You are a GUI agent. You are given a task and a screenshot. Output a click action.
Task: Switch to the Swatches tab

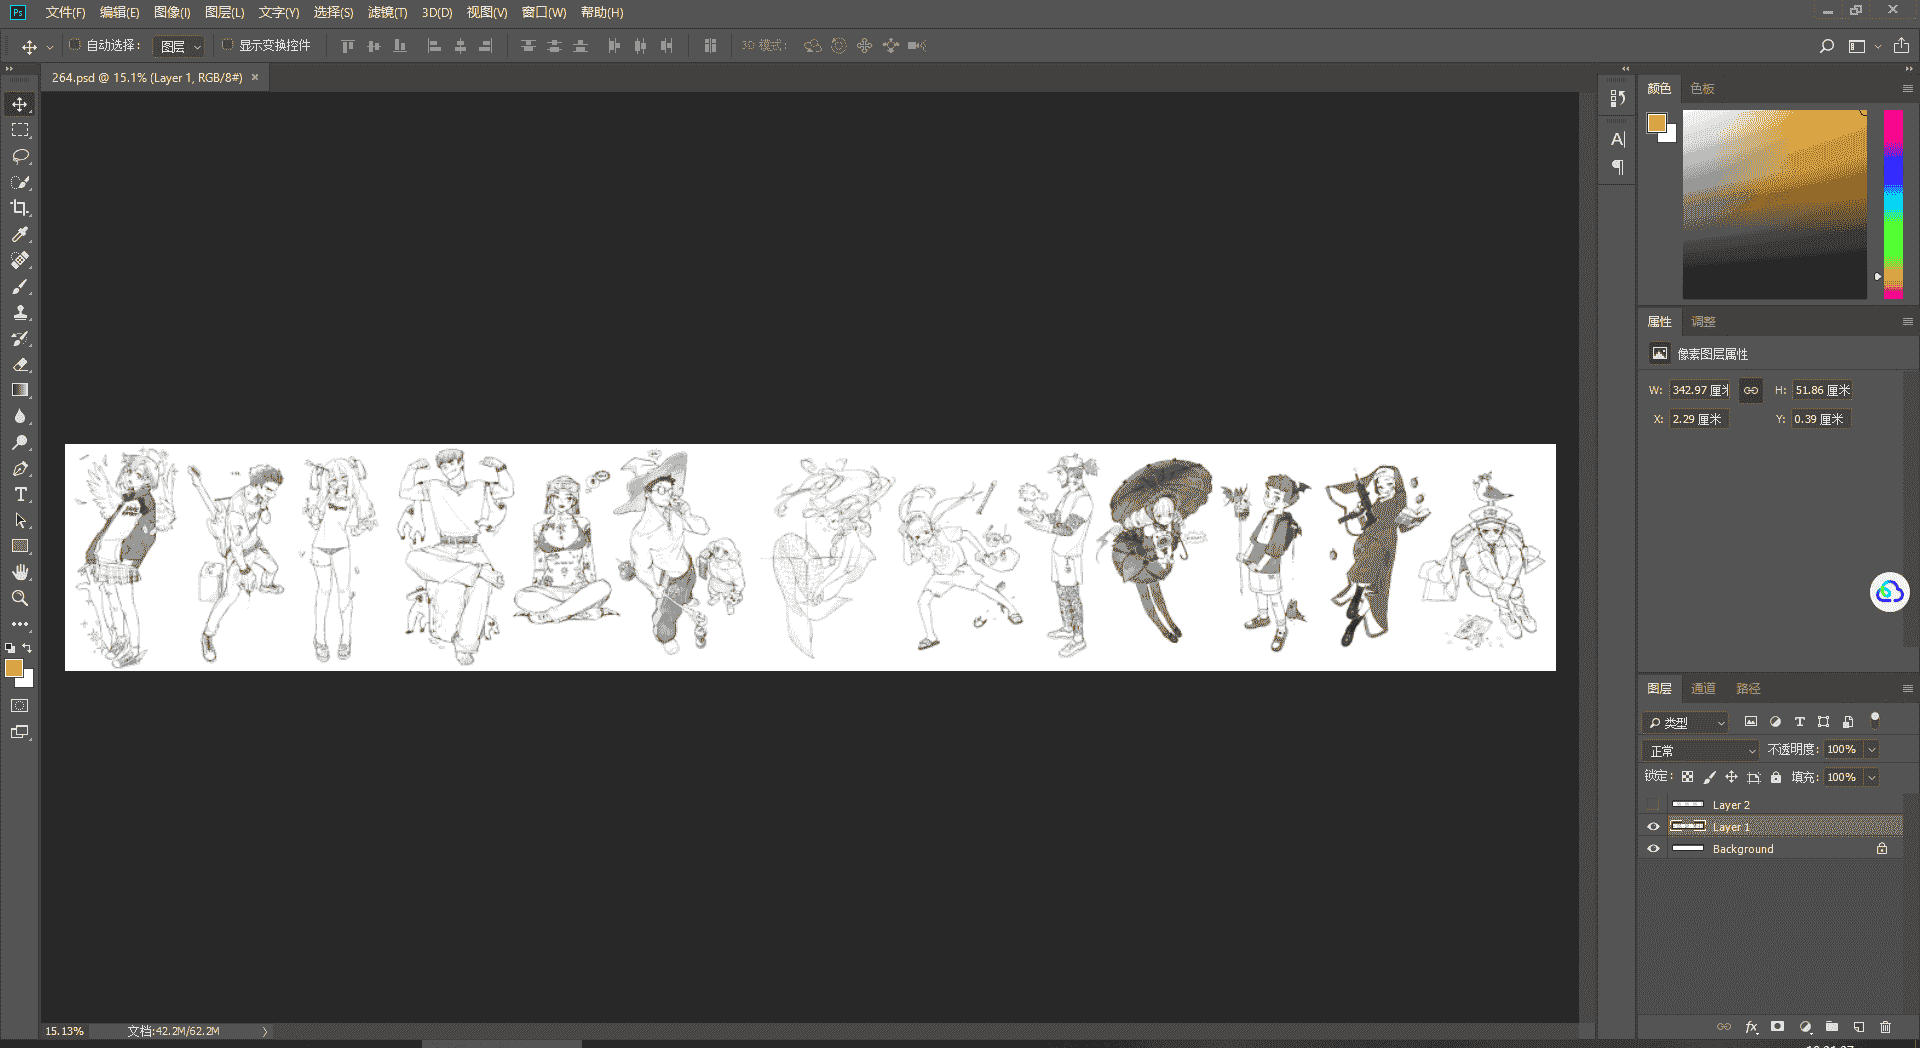click(1702, 89)
